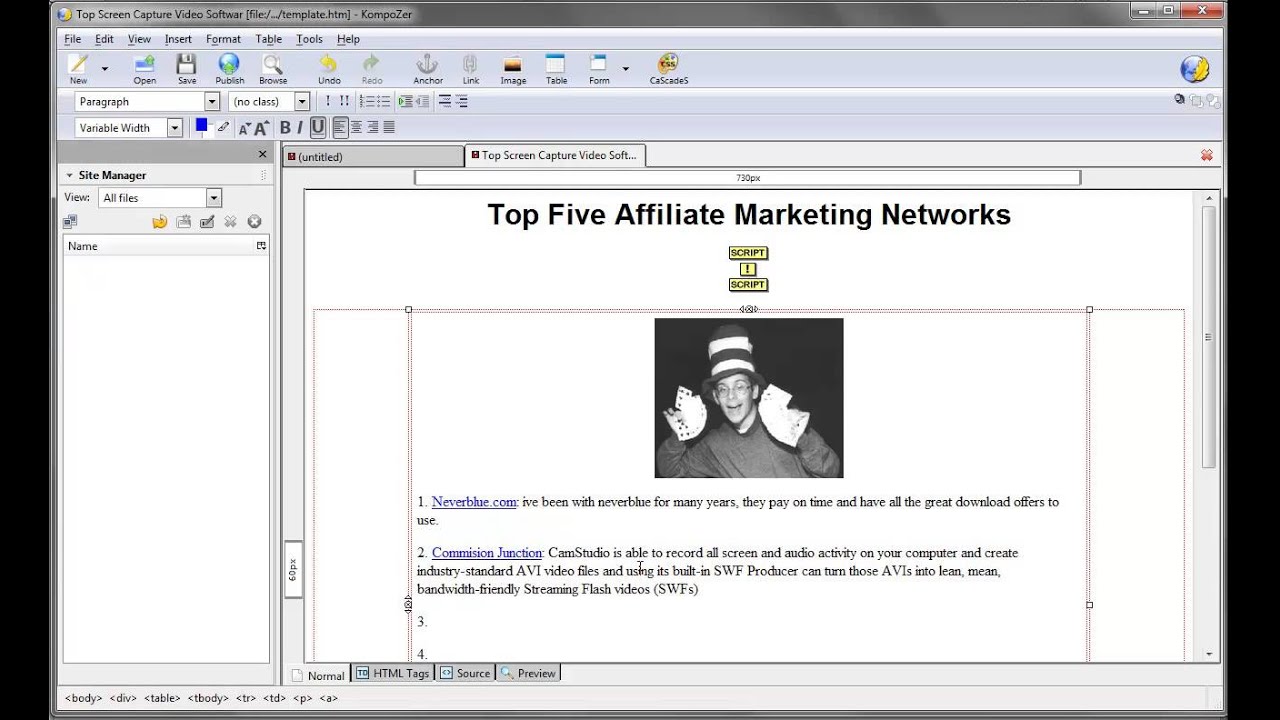This screenshot has width=1280, height=720.
Task: Click the Neverblue.com link
Action: 474,502
